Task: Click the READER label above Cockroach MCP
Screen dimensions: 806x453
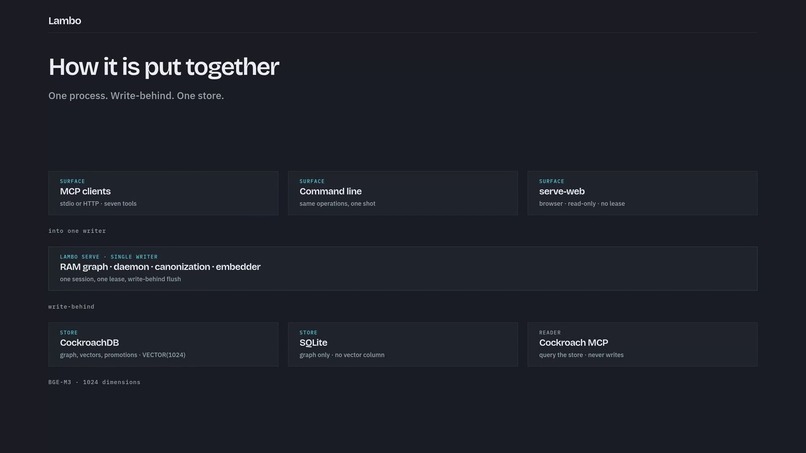Action: pyautogui.click(x=550, y=333)
